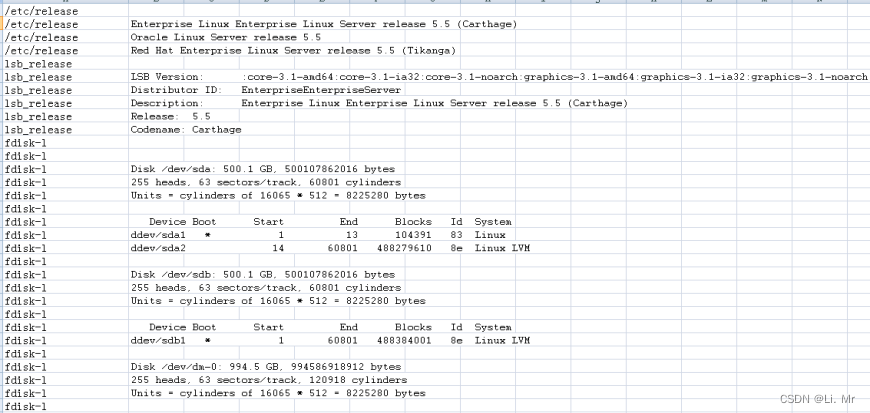Select the Release: 5.5 cell
The height and width of the screenshot is (413, 870).
[x=170, y=117]
